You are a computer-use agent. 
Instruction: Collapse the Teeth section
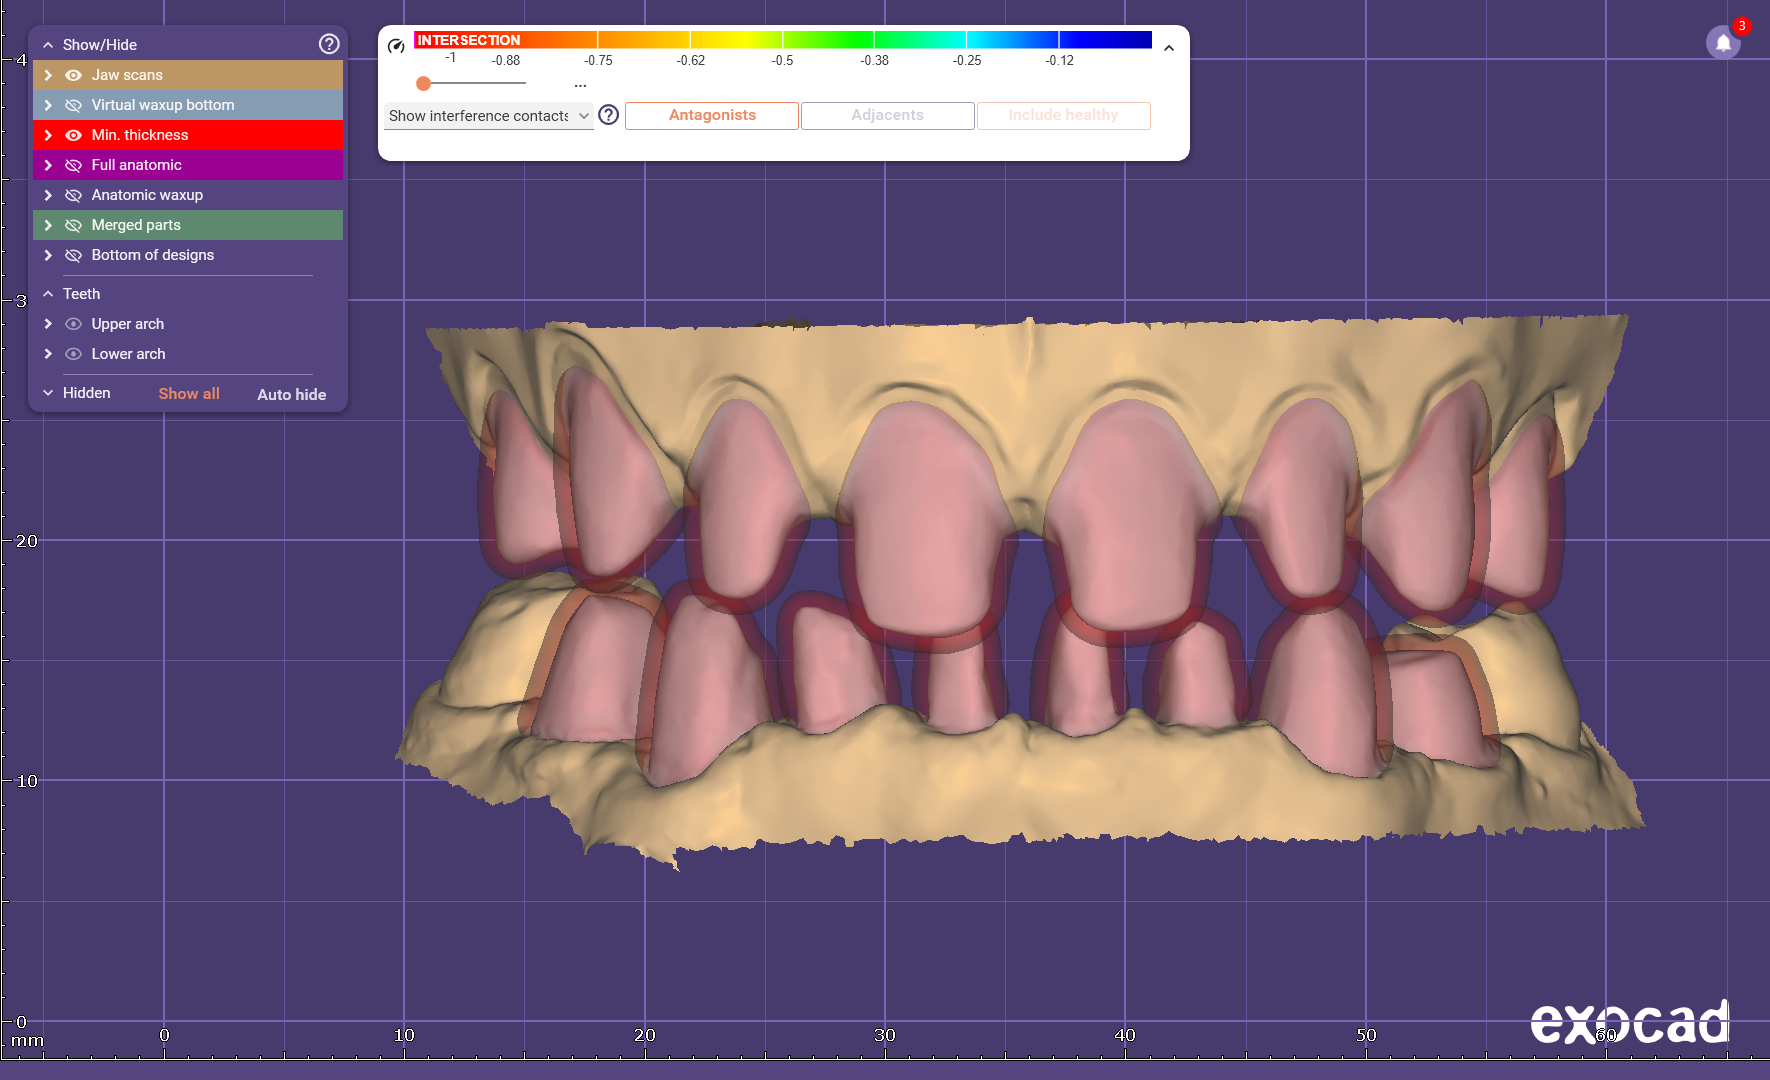click(48, 294)
